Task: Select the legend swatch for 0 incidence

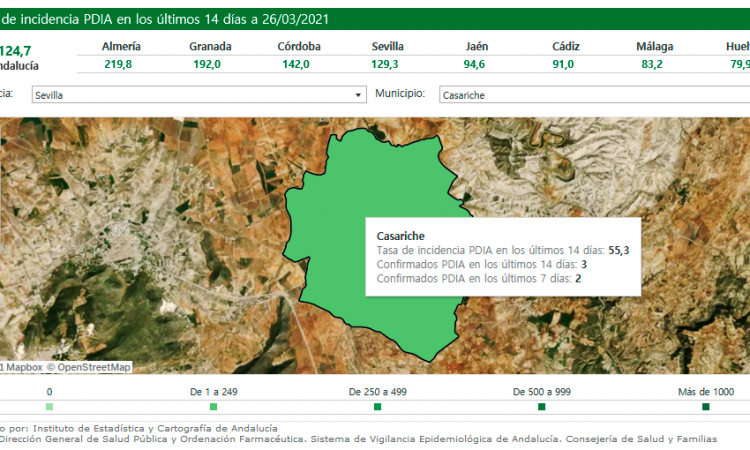Action: pos(50,407)
